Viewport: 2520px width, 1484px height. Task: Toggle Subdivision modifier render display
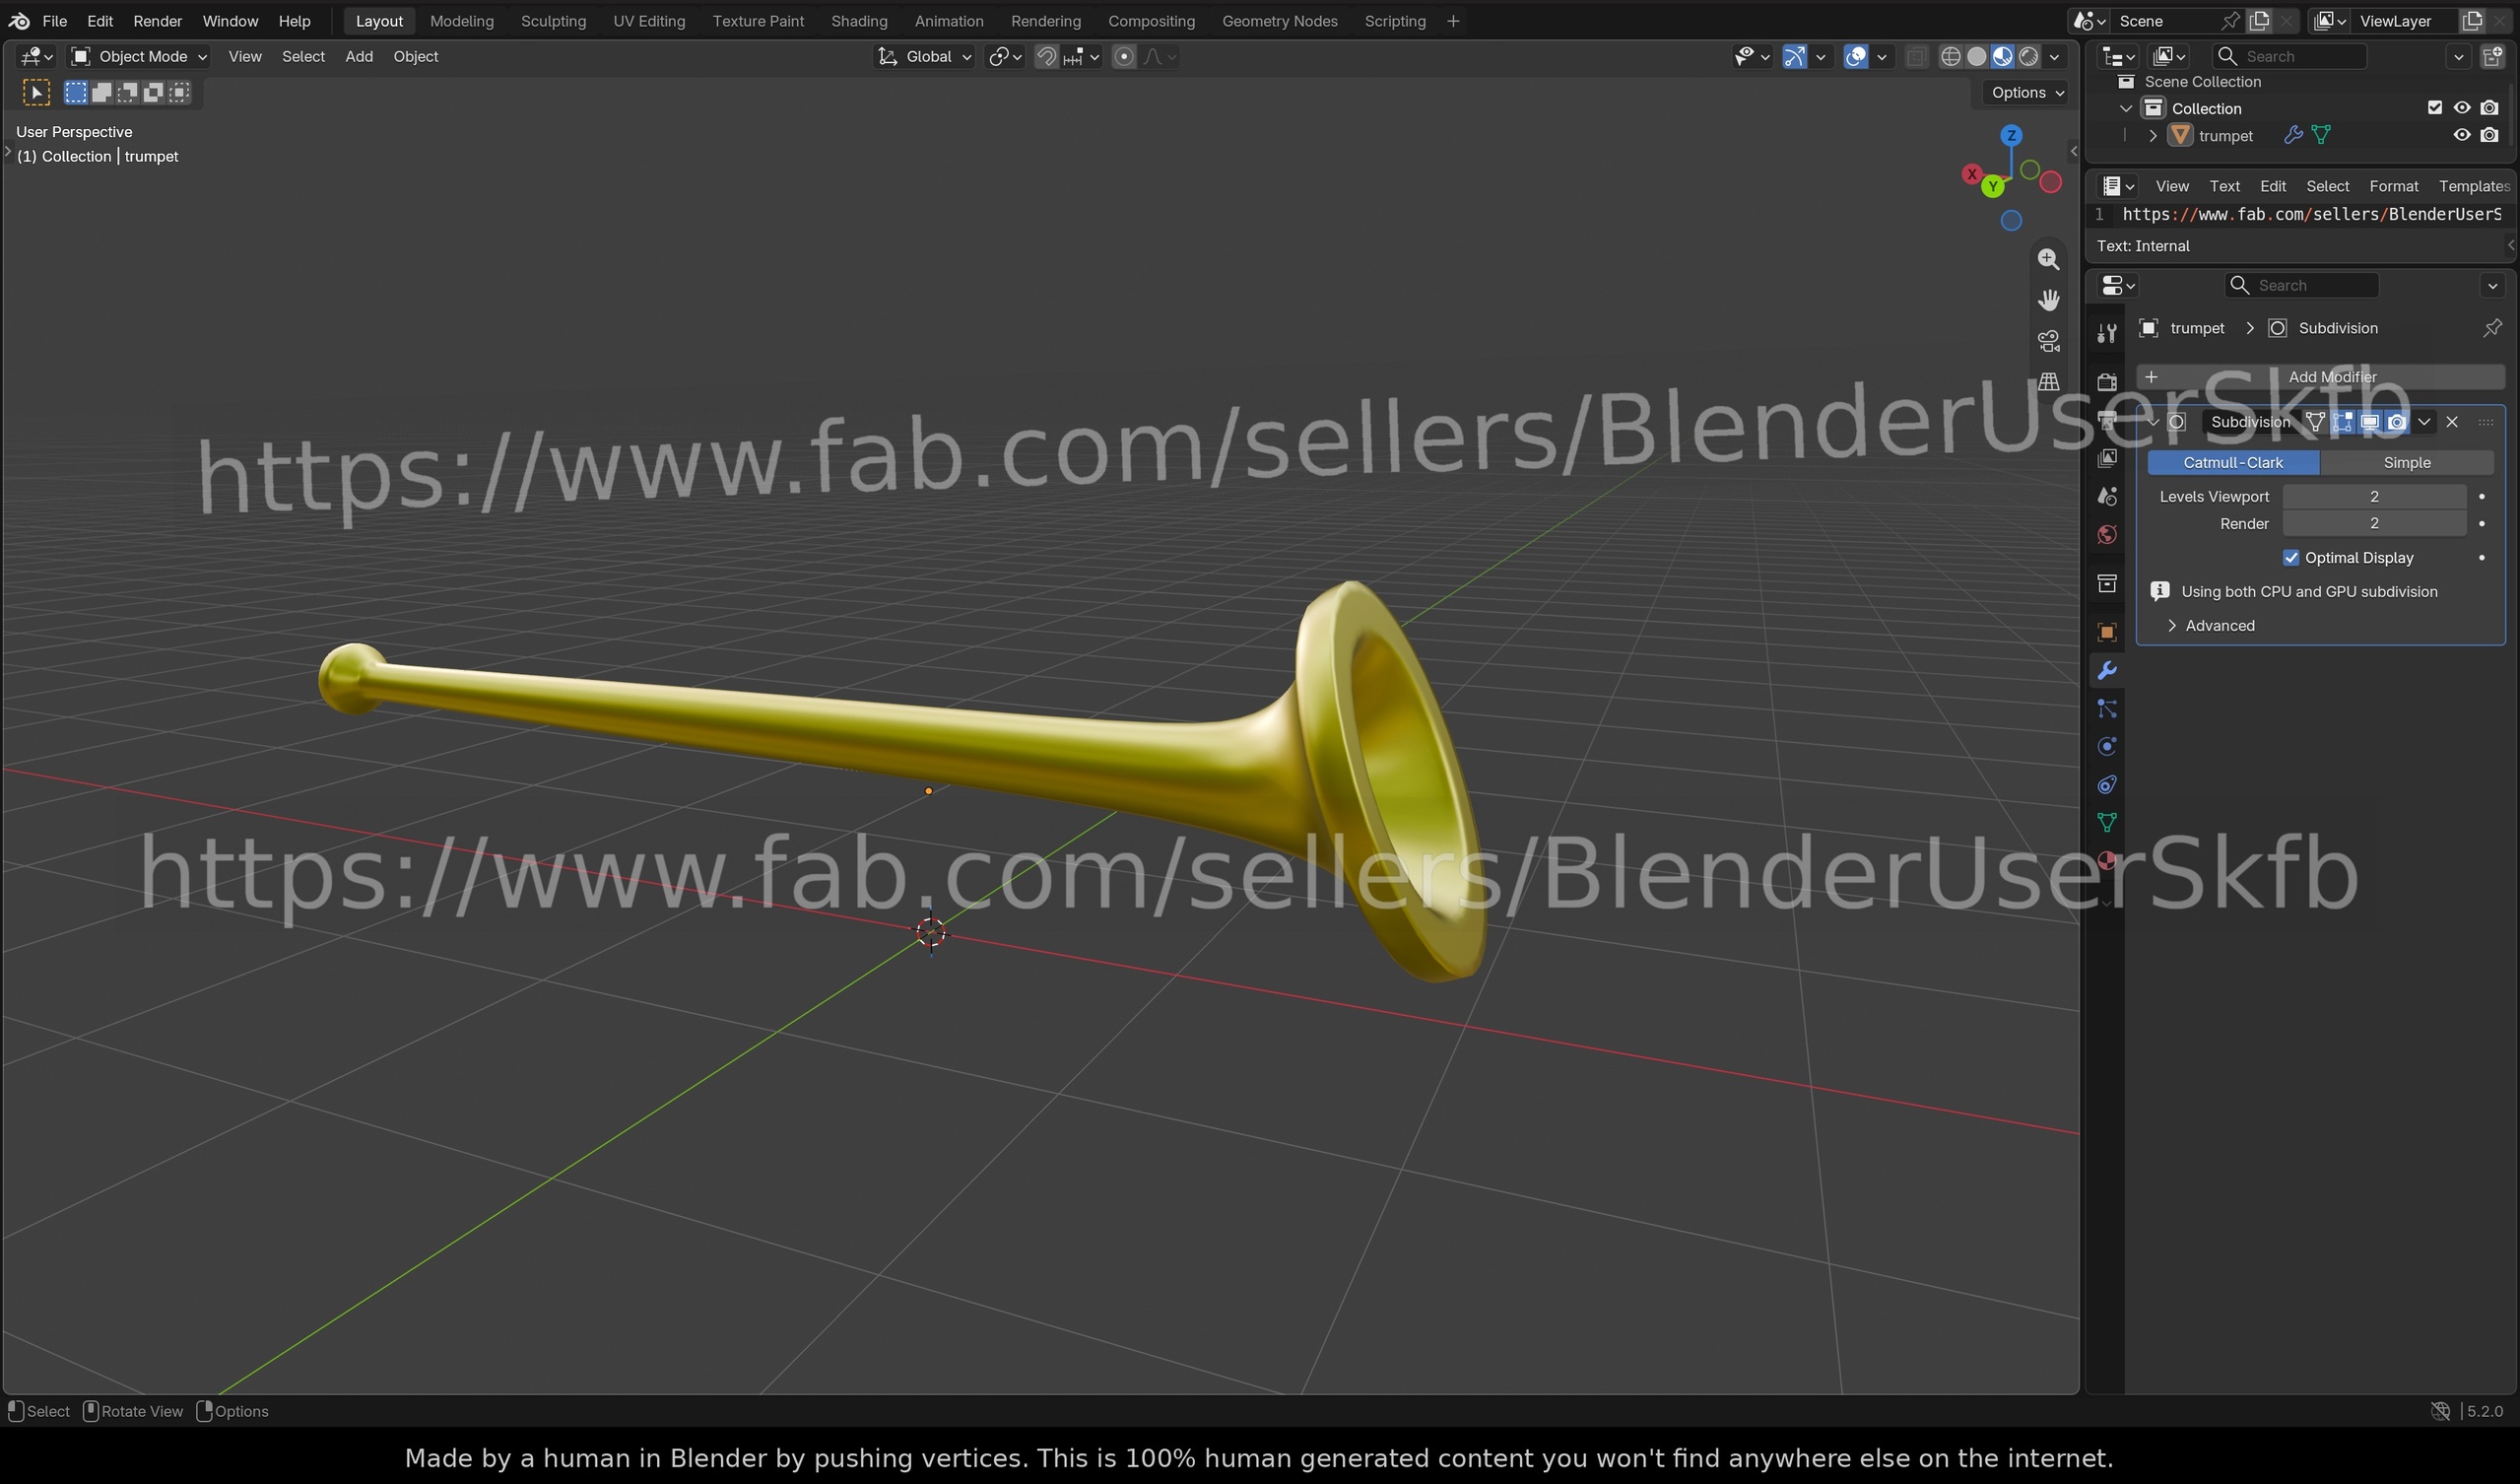pyautogui.click(x=2396, y=422)
